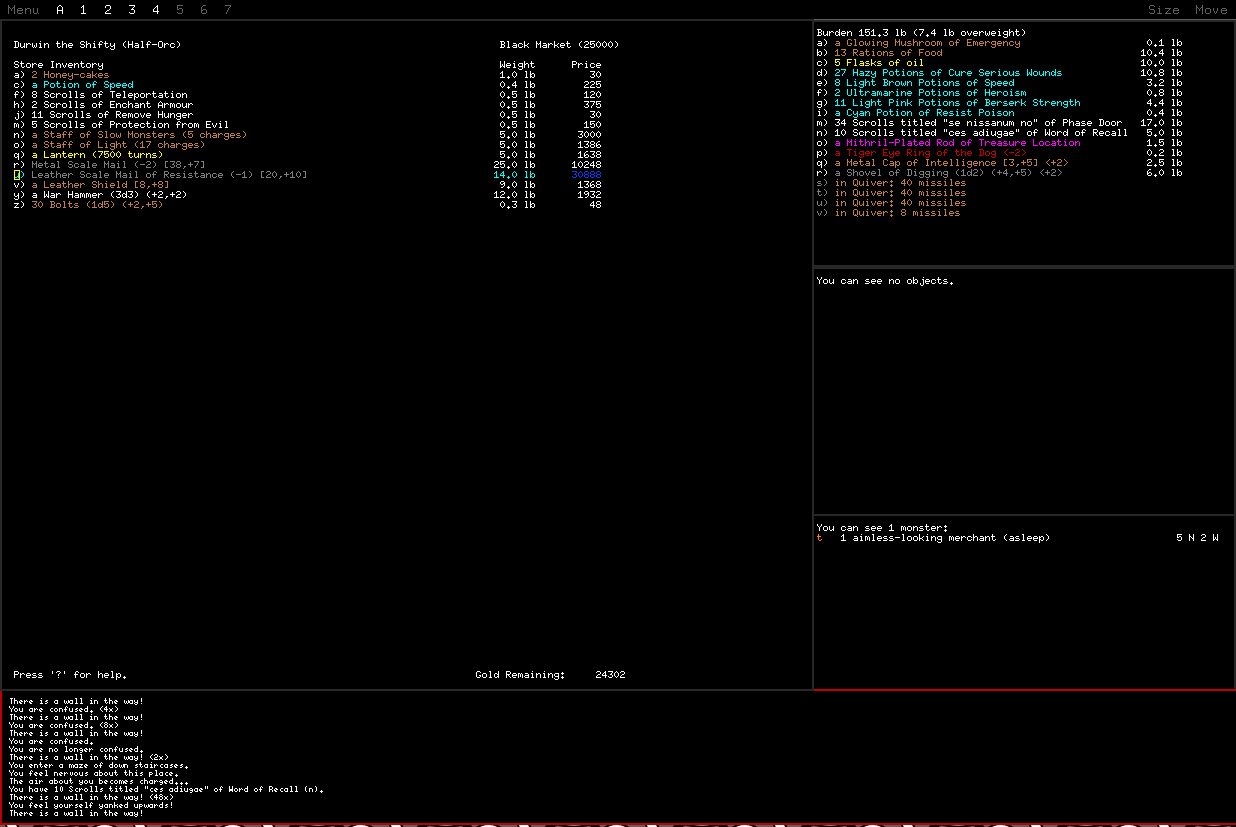Click the 'You can see no objects.' message
Screen dimensions: 1236x827
[885, 281]
